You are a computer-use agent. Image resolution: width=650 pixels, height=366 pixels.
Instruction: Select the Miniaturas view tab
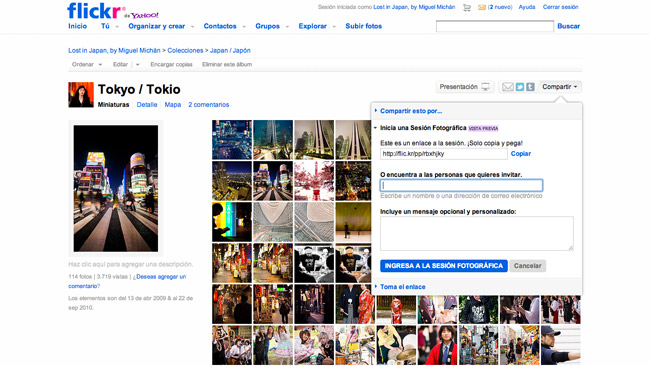[113, 105]
